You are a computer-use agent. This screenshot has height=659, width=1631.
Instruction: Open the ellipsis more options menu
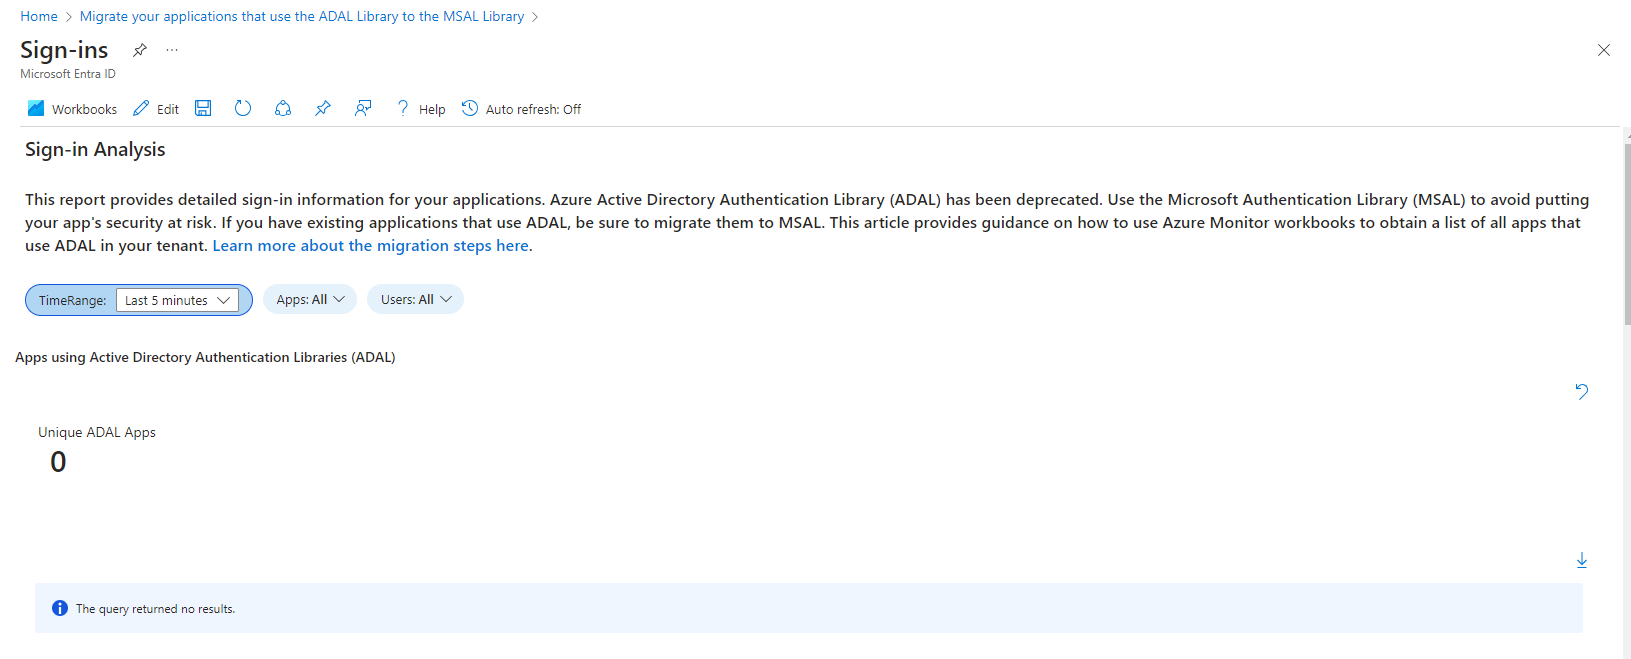pyautogui.click(x=172, y=50)
